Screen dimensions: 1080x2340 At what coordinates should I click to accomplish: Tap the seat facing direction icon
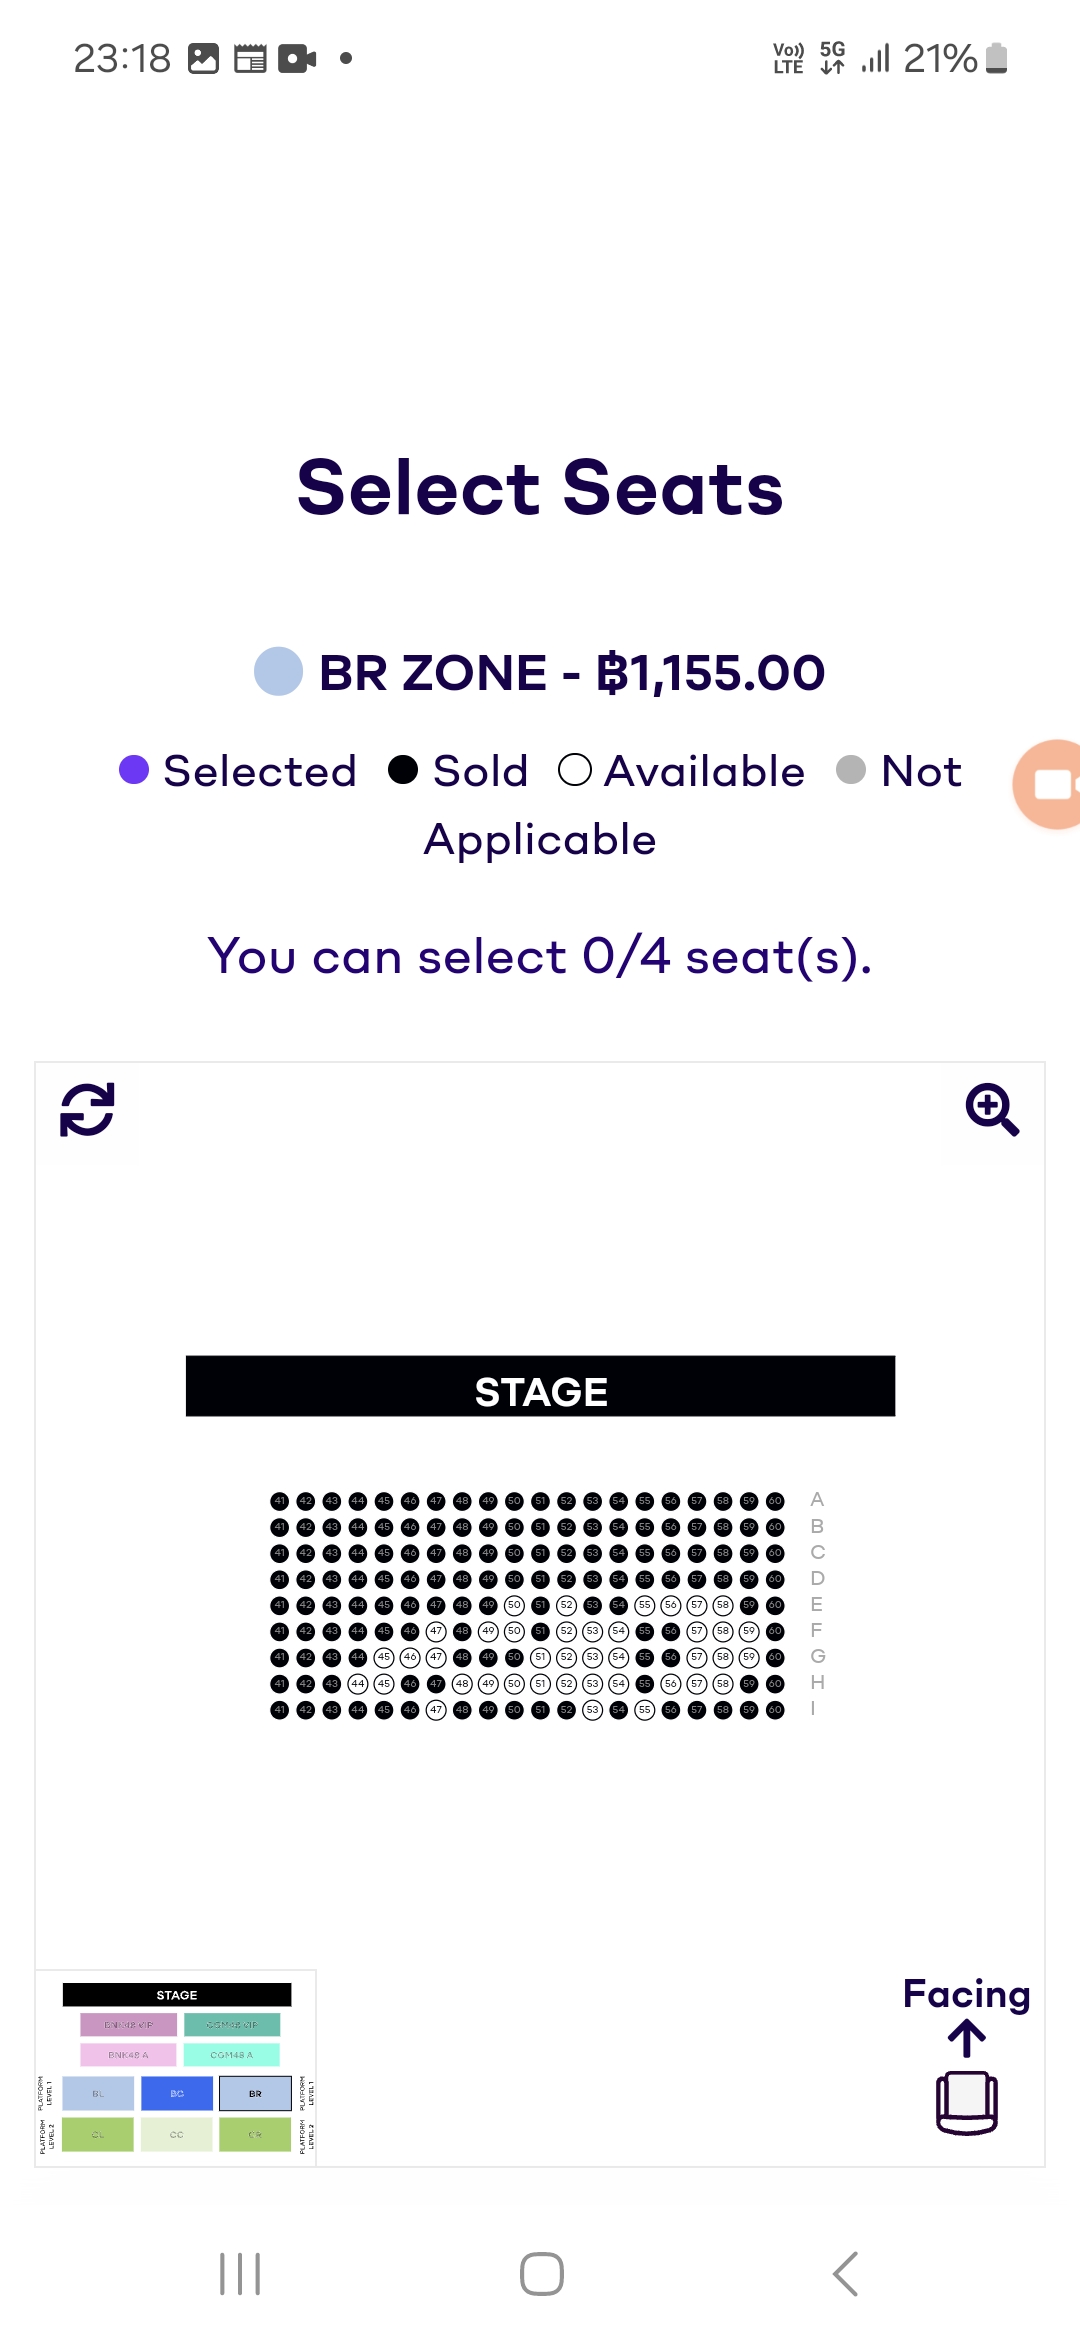coord(966,2076)
